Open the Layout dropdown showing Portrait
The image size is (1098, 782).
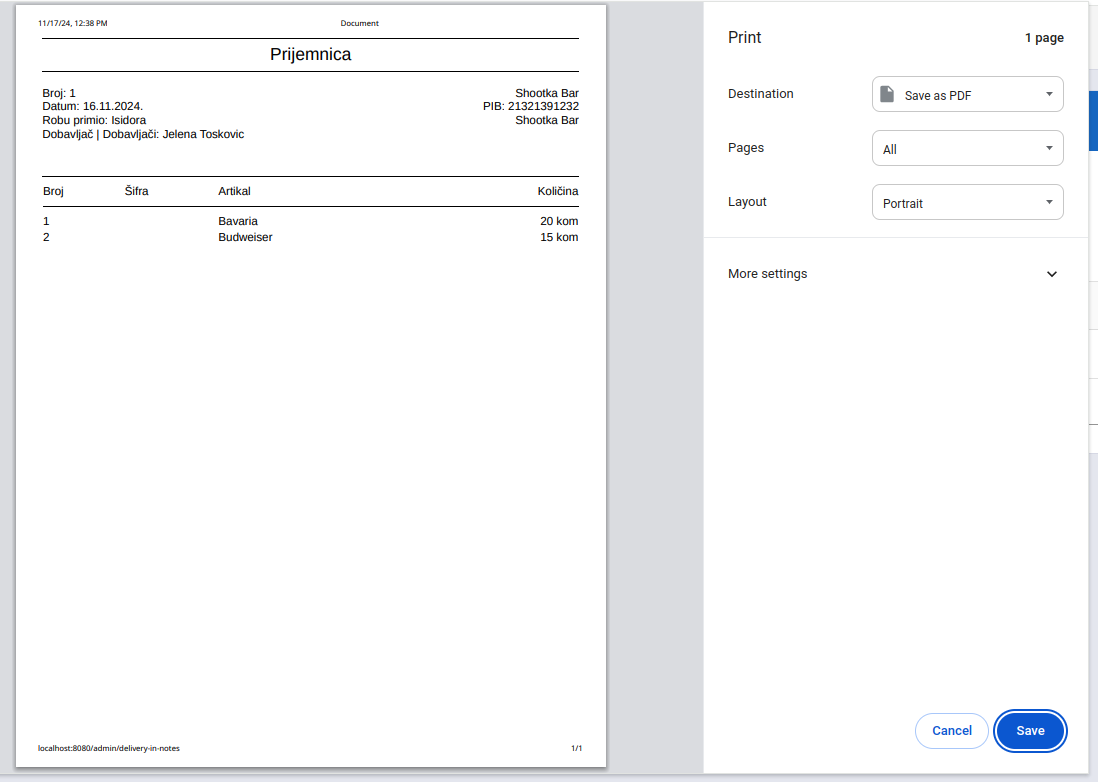967,202
